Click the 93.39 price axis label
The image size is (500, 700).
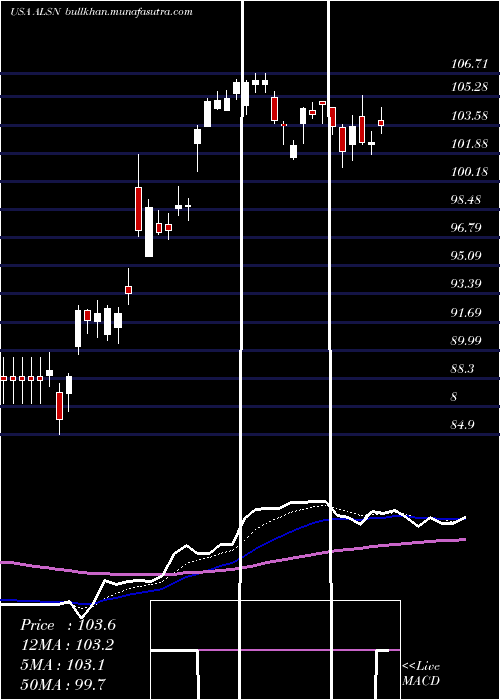[x=466, y=283]
